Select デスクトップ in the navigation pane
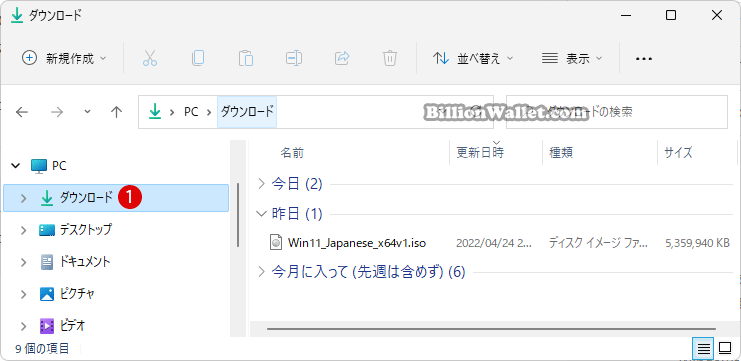741x361 pixels. click(86, 230)
